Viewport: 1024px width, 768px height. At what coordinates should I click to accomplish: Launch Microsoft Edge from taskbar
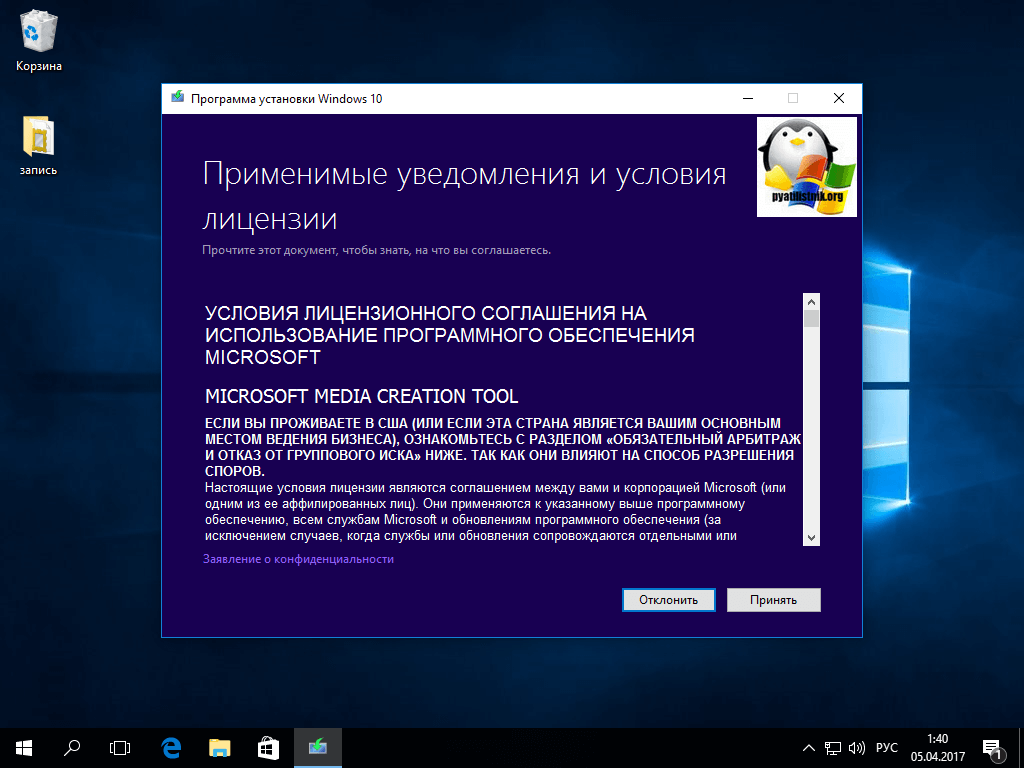(171, 748)
